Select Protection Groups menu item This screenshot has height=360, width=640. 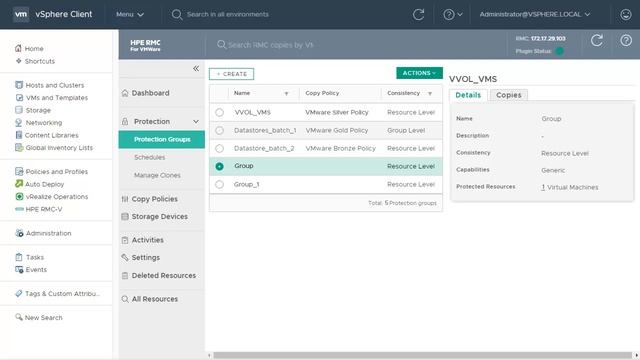click(x=162, y=139)
